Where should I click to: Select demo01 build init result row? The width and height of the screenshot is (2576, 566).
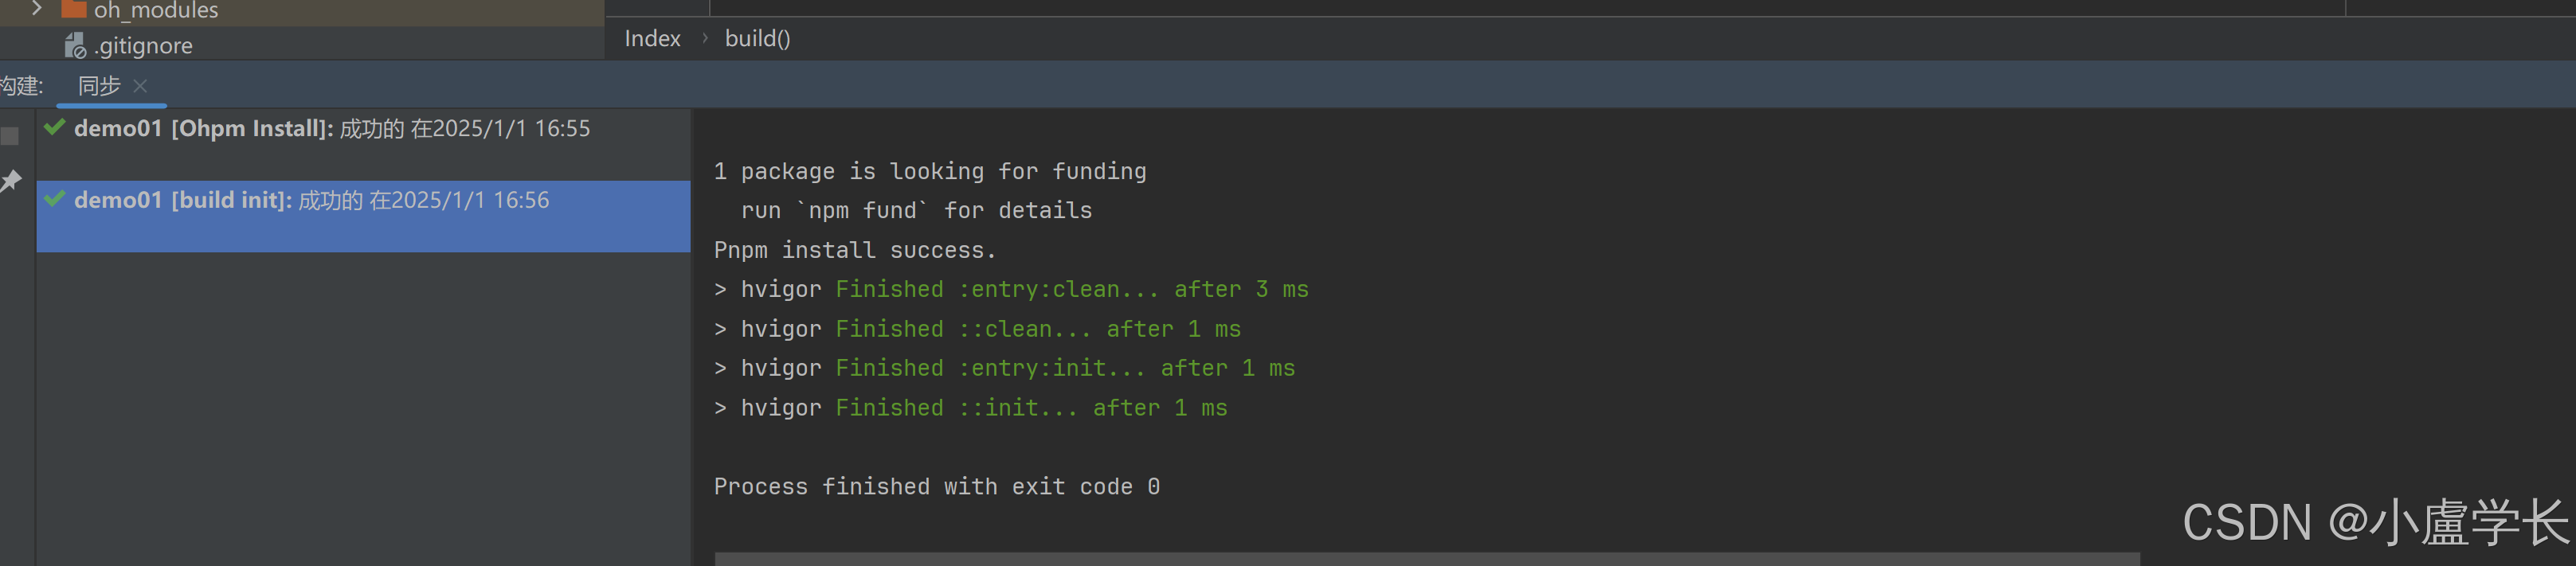click(364, 216)
